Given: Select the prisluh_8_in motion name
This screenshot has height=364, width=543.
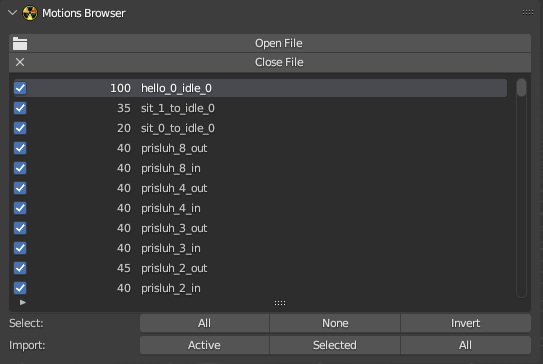Looking at the screenshot, I should pyautogui.click(x=171, y=168).
